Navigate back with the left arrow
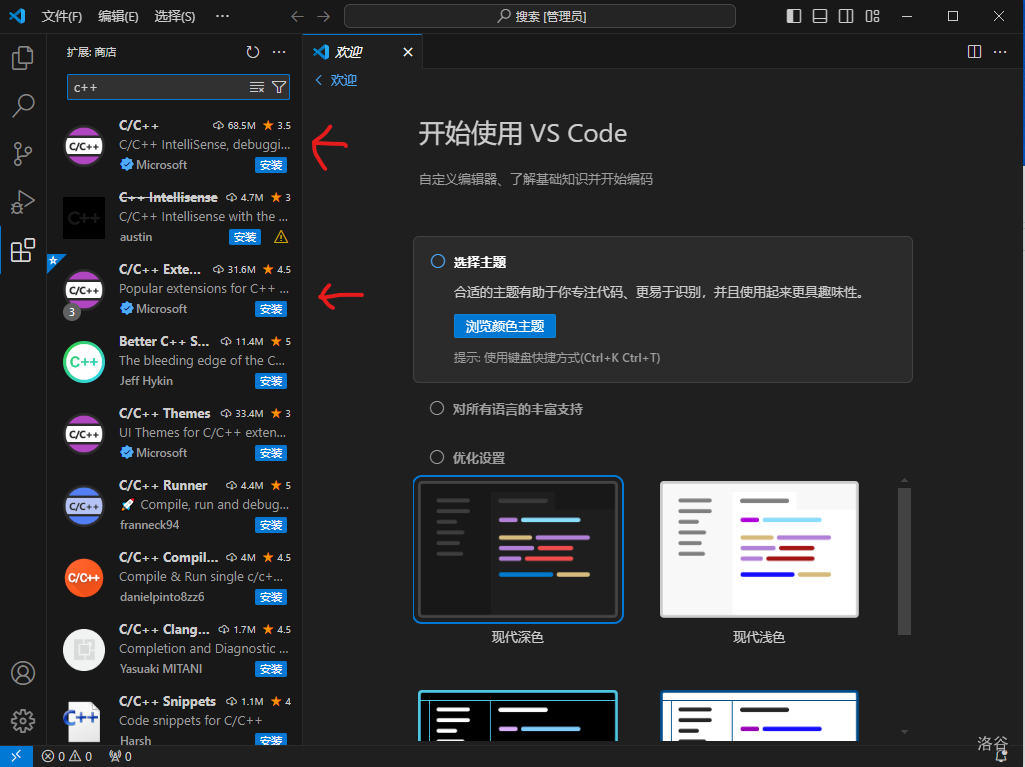This screenshot has height=767, width=1025. tap(297, 16)
